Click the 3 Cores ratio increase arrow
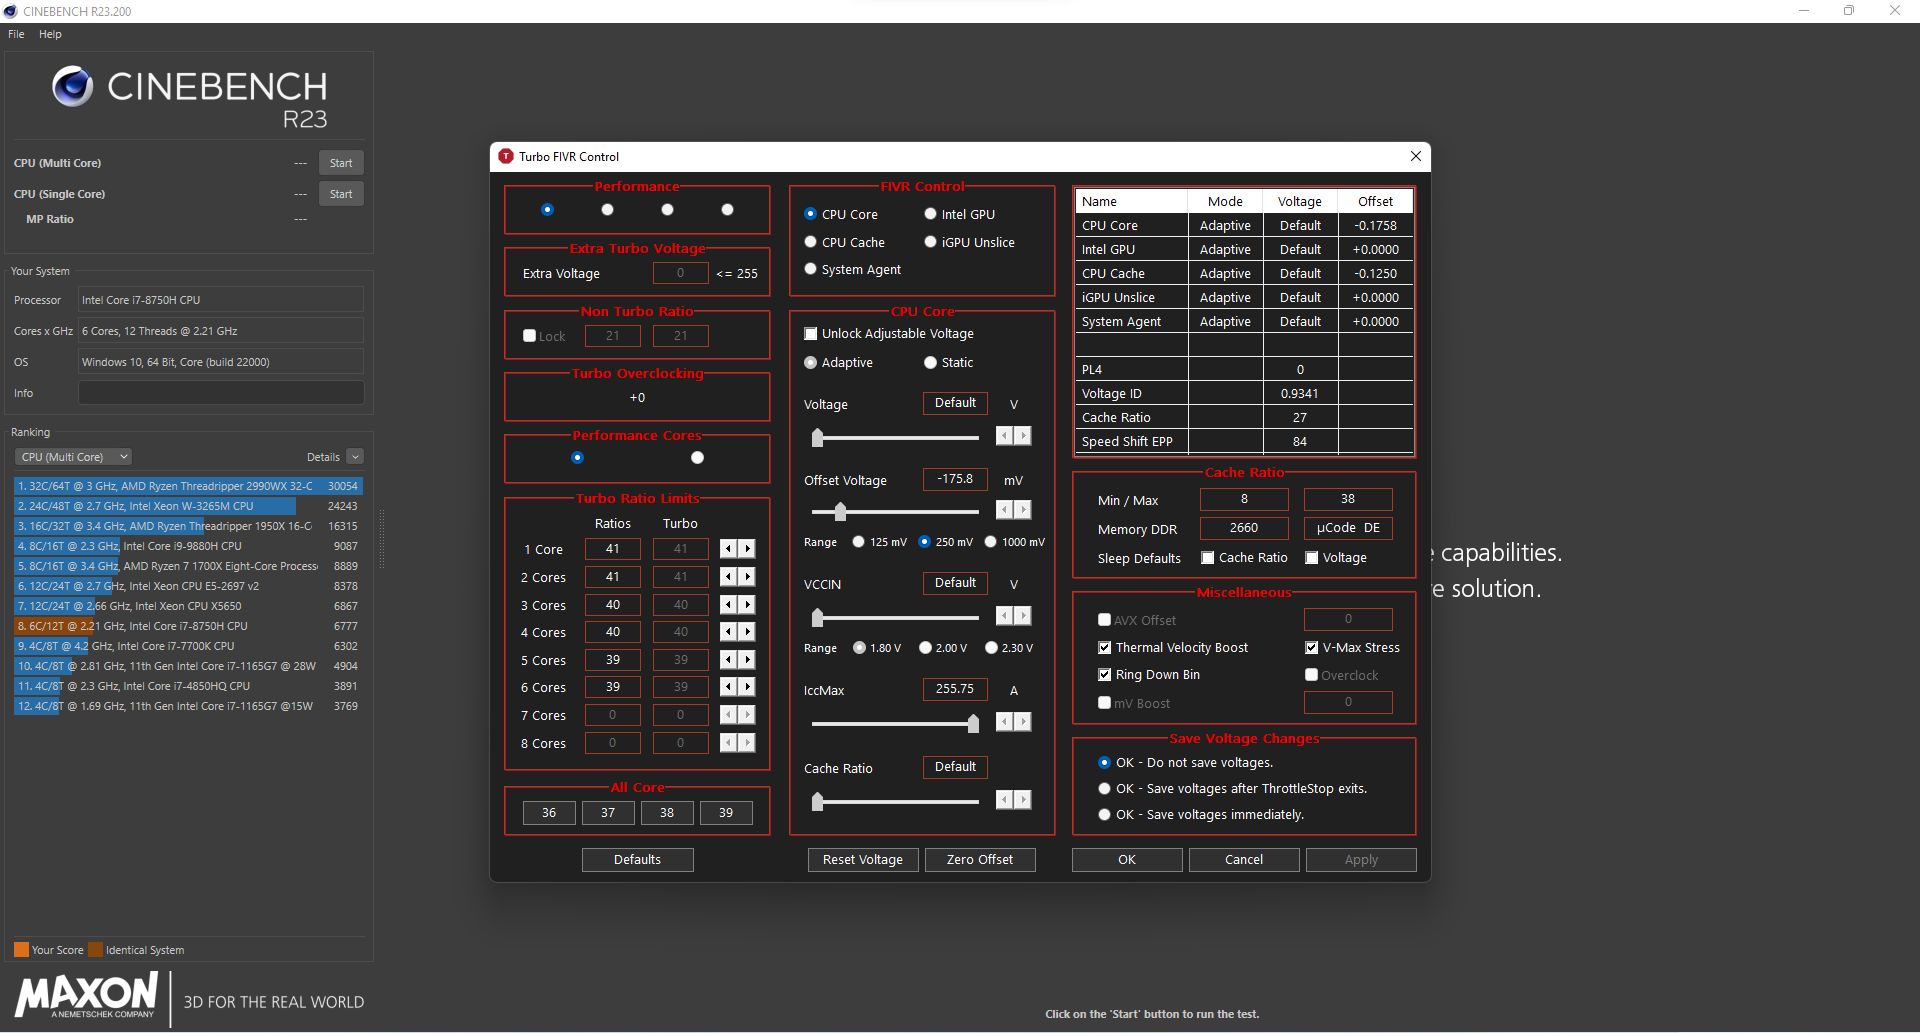1920x1033 pixels. click(x=746, y=605)
